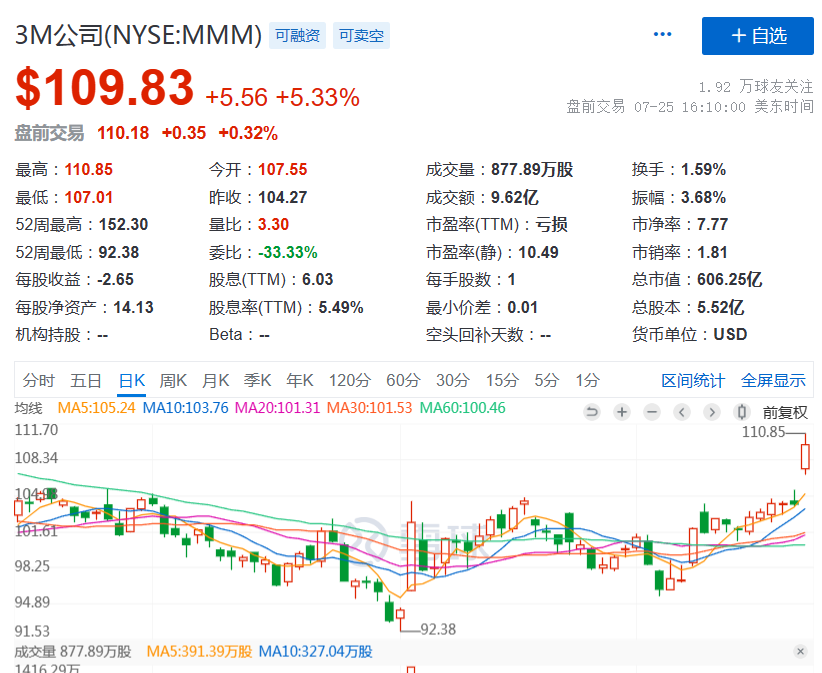Image resolution: width=822 pixels, height=673 pixels.
Task: Switch to 30分 interval tab
Action: pyautogui.click(x=452, y=381)
